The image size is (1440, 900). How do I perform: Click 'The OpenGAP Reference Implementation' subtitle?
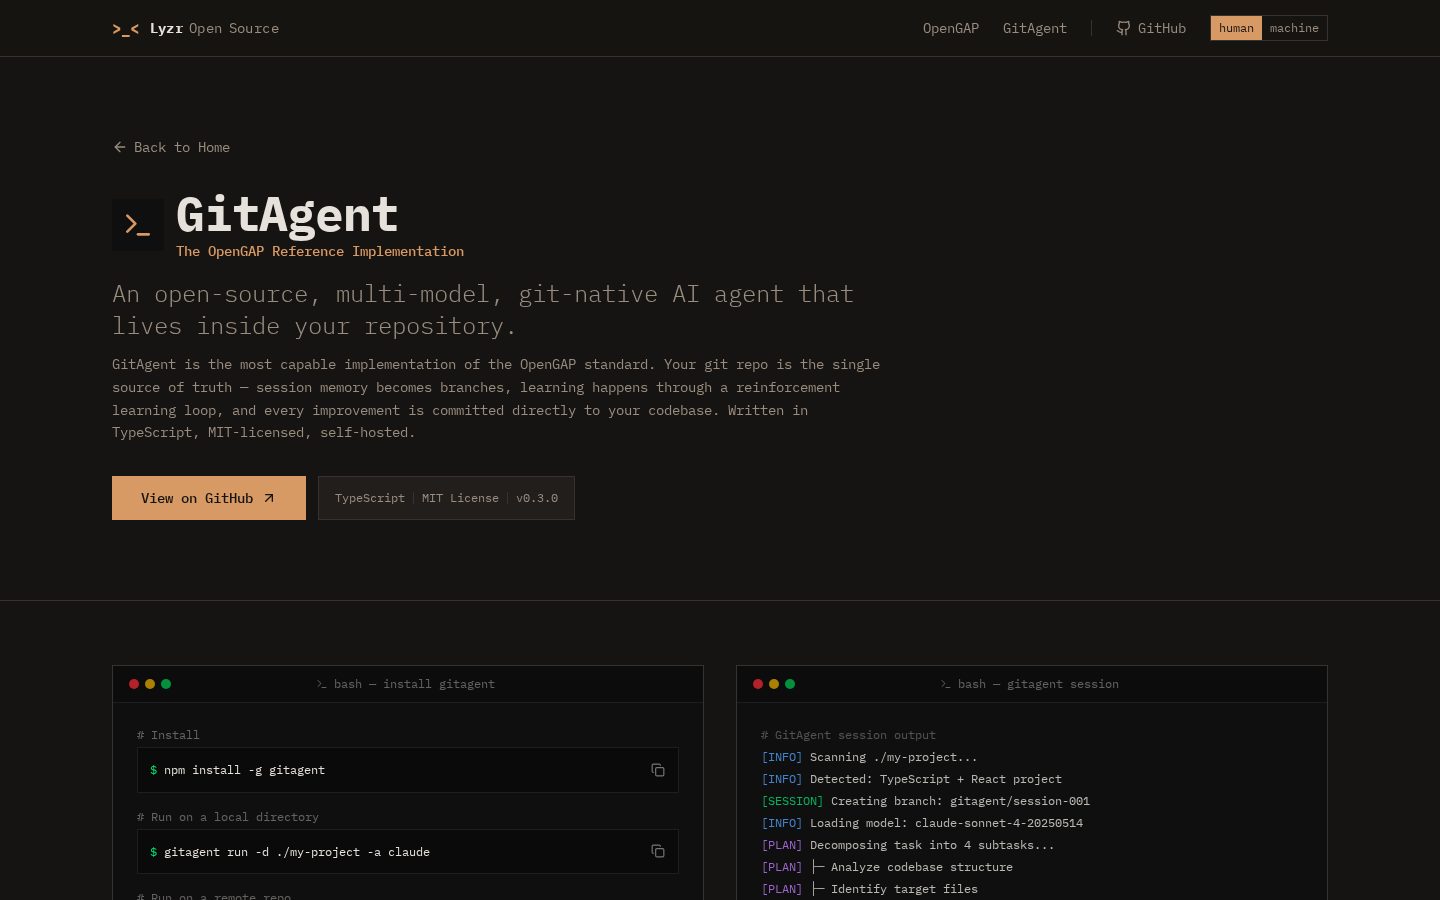point(320,251)
